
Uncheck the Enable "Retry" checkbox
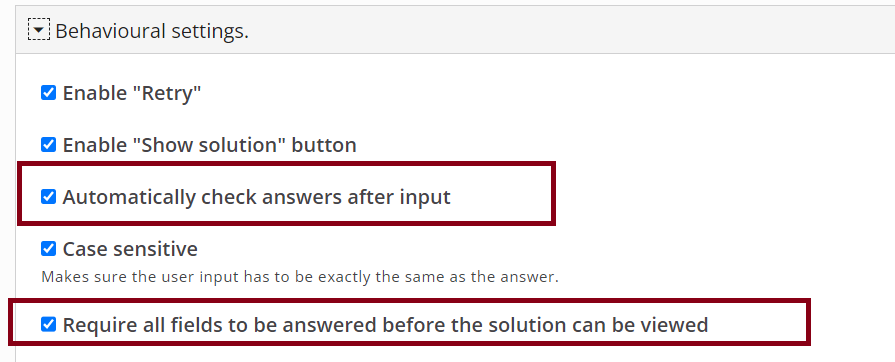click(49, 92)
